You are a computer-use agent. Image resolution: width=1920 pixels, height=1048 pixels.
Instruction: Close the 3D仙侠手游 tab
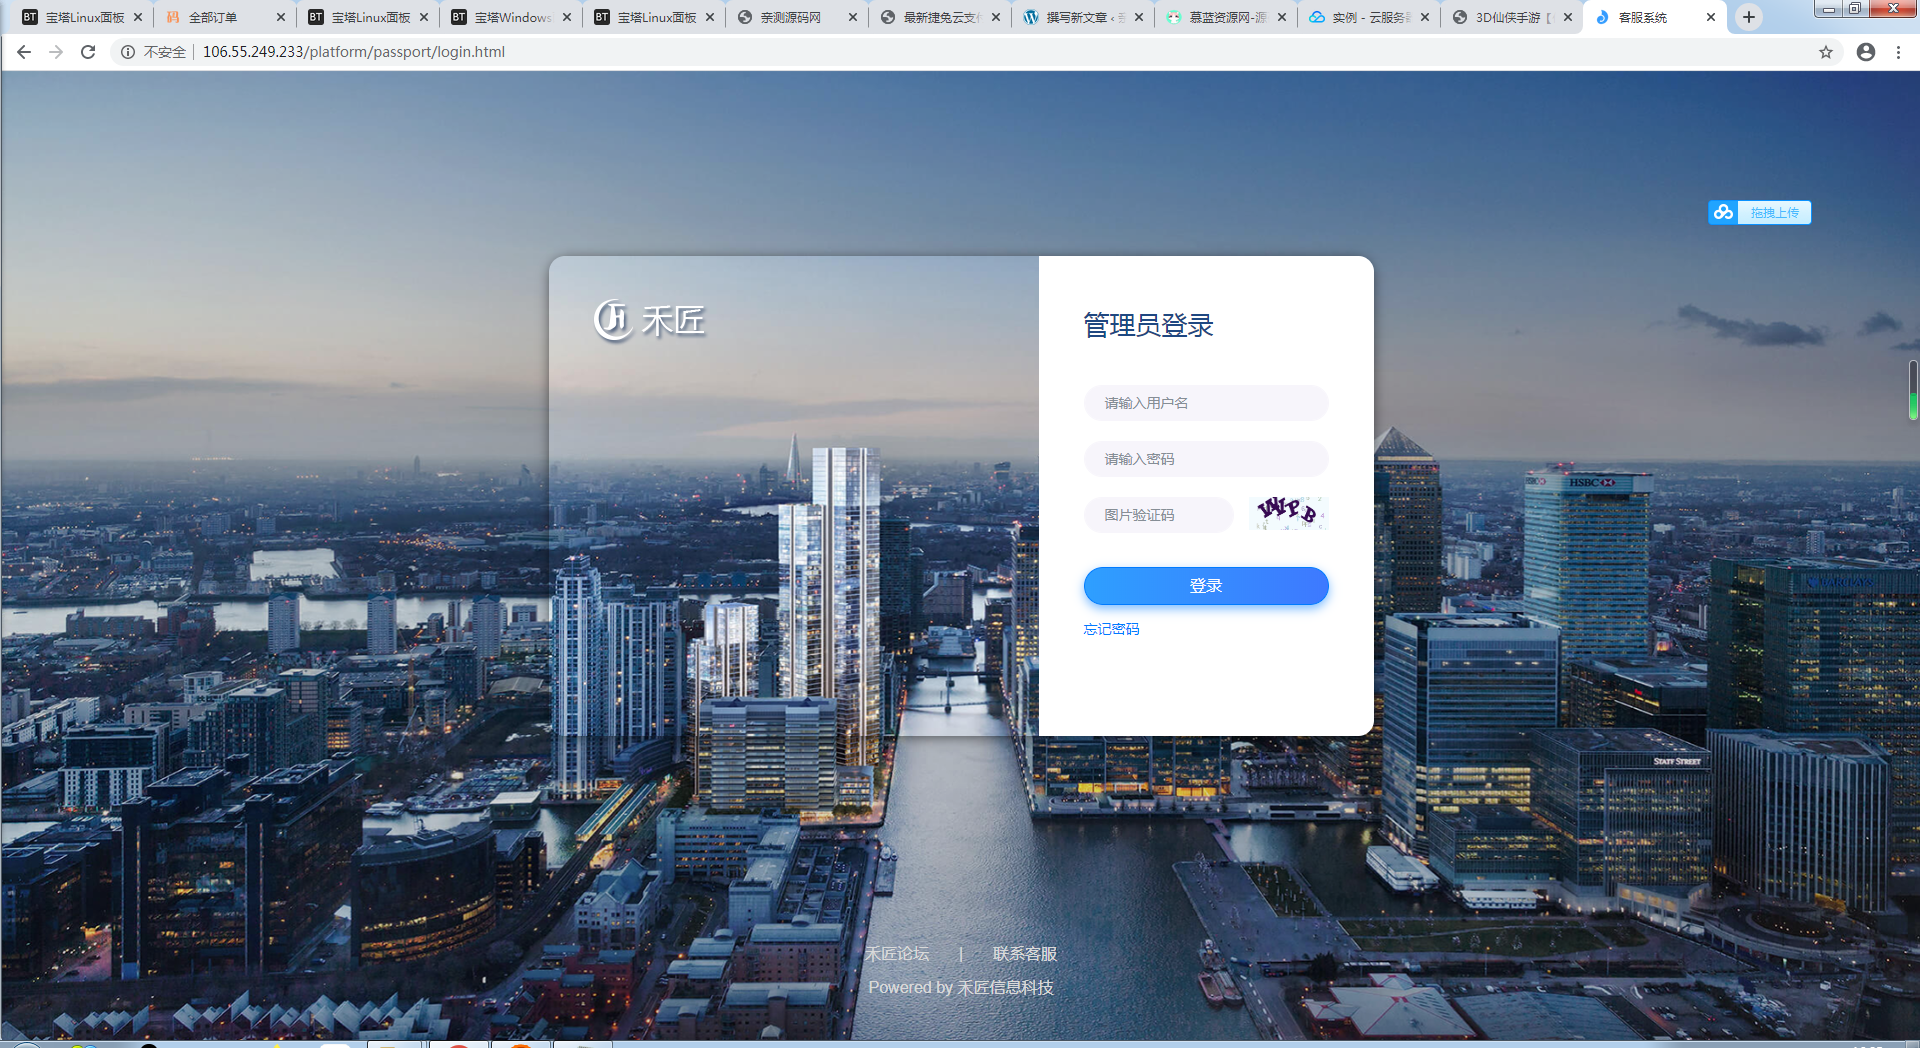pos(1568,17)
